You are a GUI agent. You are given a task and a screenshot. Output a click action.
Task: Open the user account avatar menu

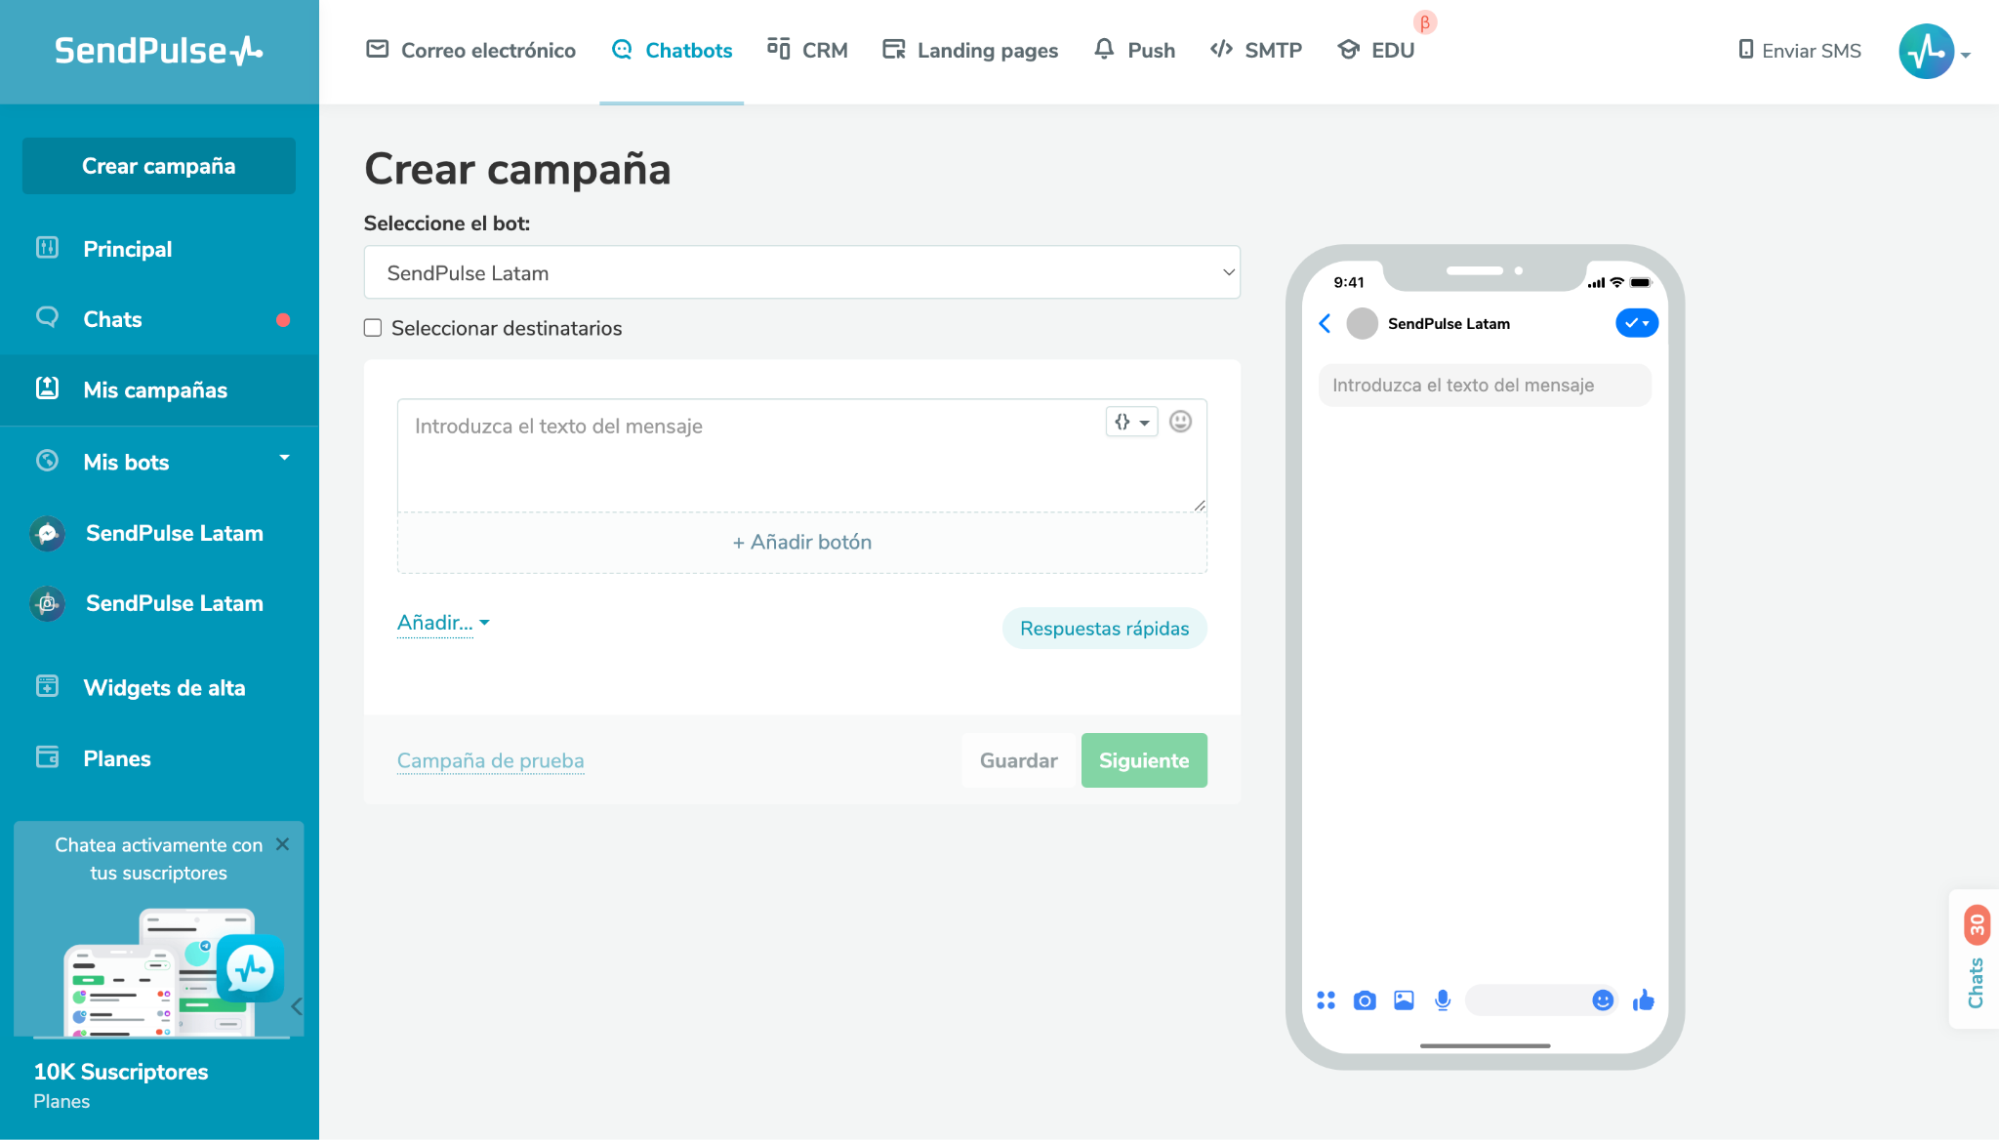click(x=1926, y=51)
